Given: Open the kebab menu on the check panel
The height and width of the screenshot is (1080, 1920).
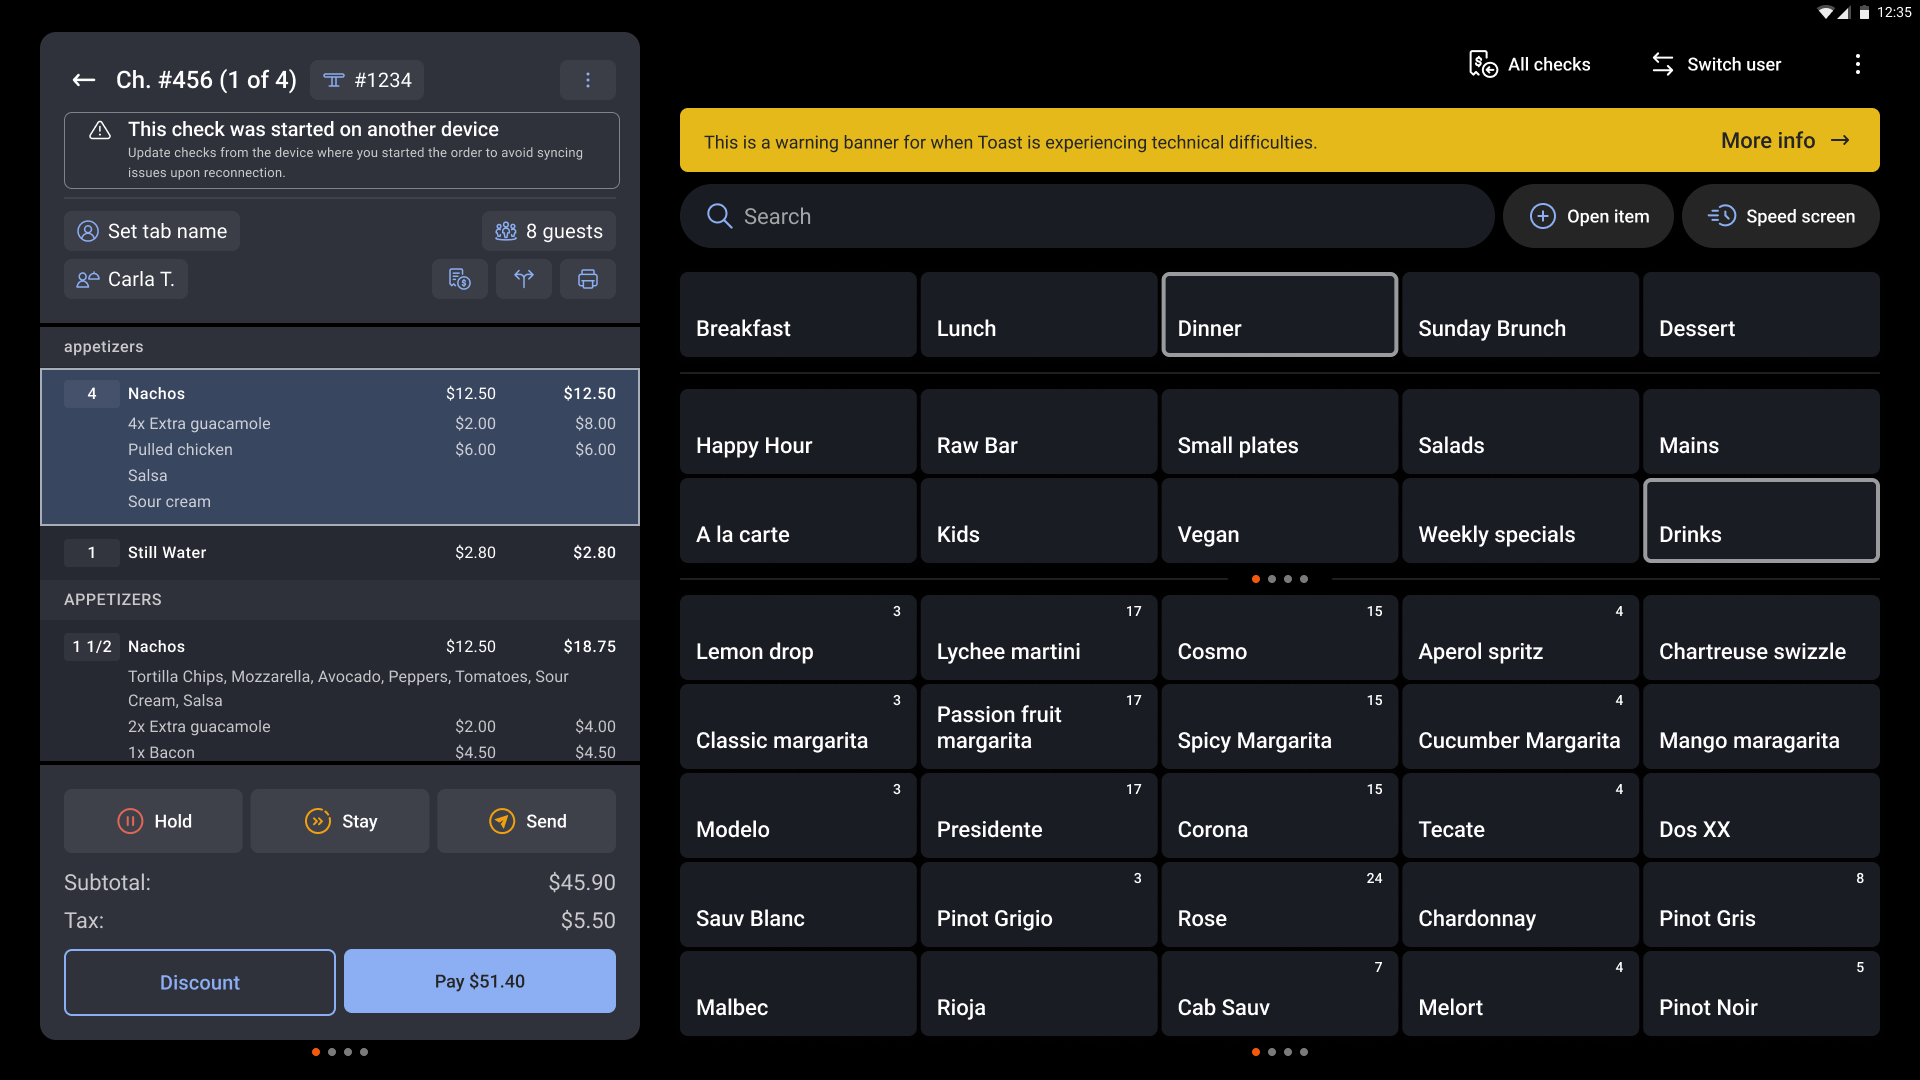Looking at the screenshot, I should point(588,80).
